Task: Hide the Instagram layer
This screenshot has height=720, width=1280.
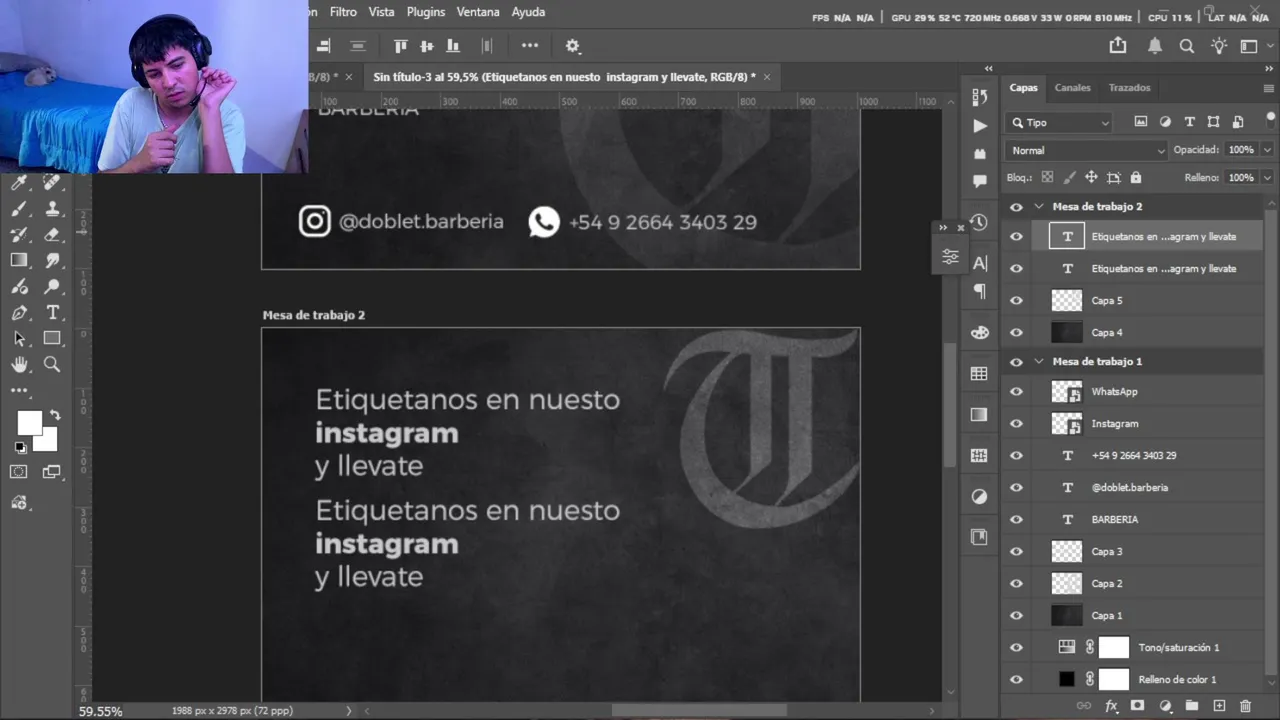Action: [1016, 424]
